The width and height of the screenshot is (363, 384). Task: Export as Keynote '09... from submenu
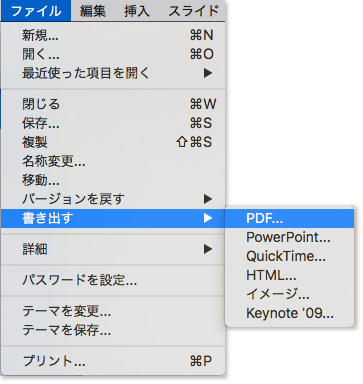(290, 313)
